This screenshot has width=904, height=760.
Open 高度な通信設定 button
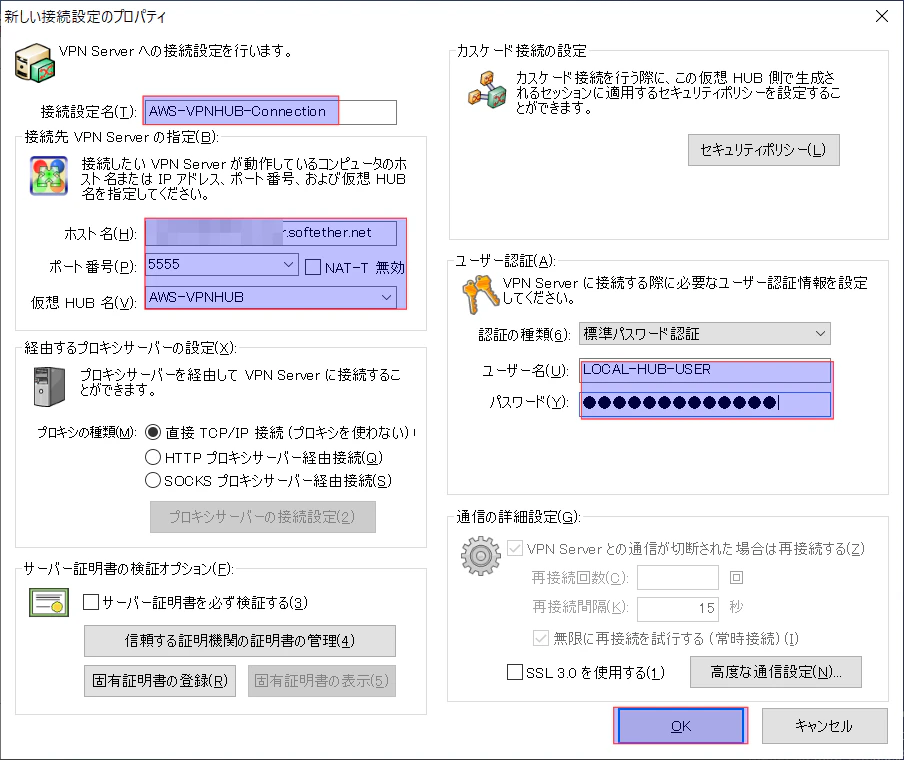tap(775, 672)
